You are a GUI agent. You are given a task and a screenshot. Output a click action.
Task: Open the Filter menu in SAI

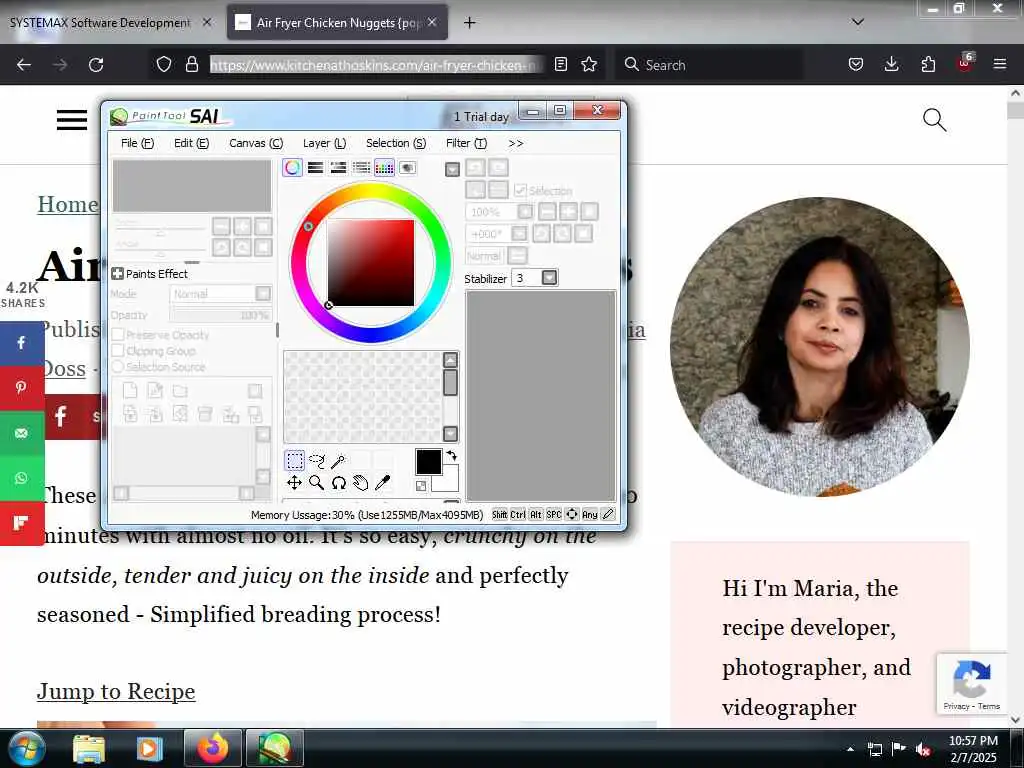[x=466, y=143]
